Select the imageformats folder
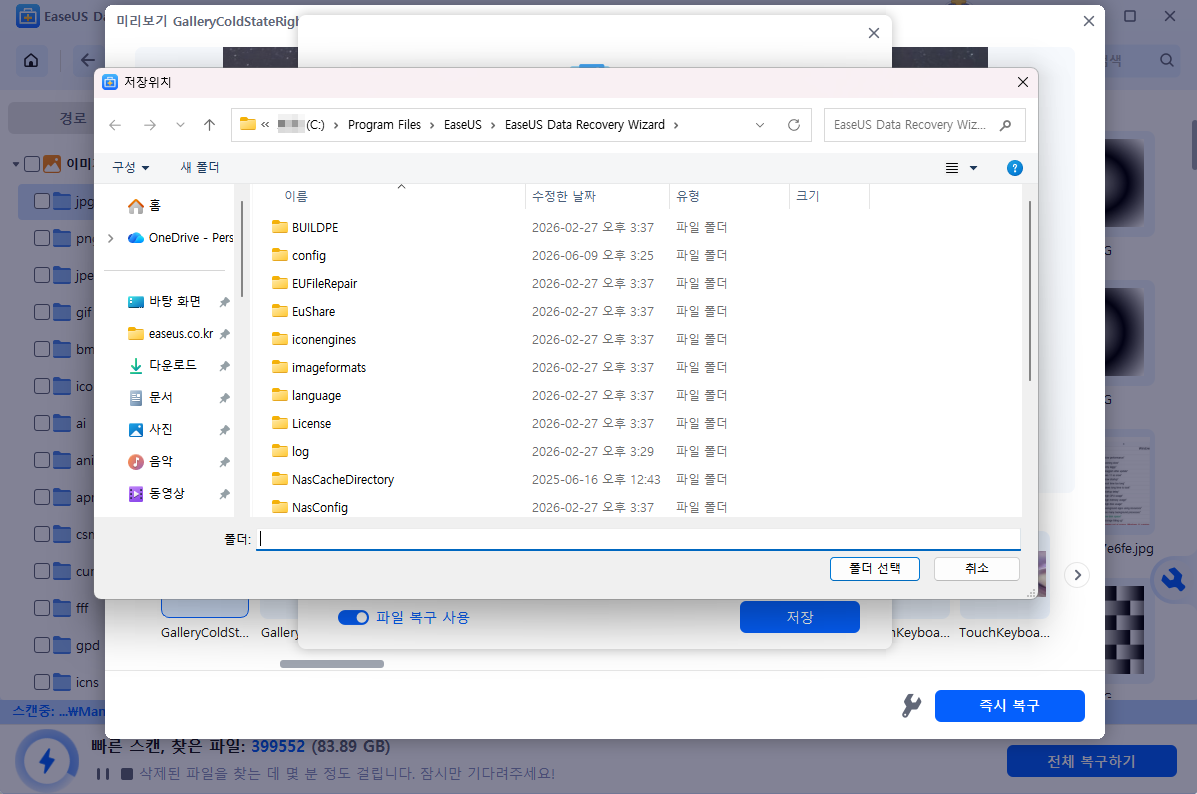 [319, 368]
